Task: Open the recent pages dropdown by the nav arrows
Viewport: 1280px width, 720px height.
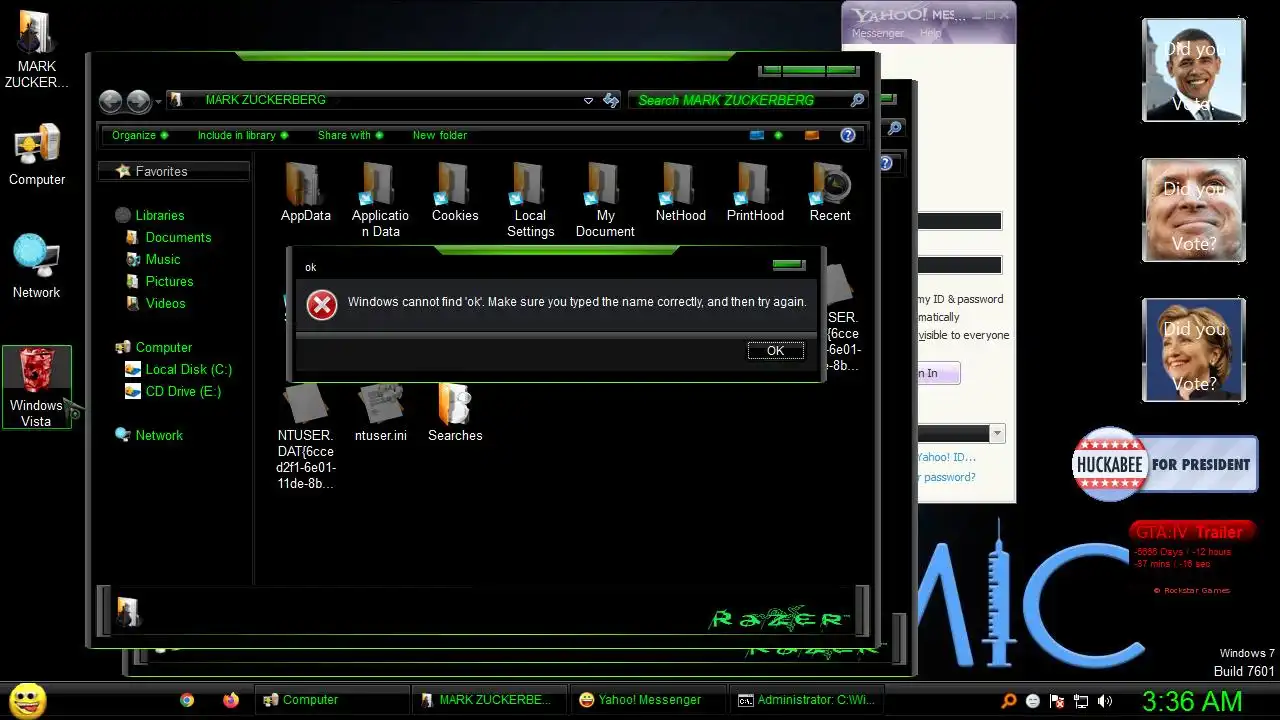Action: [x=158, y=102]
